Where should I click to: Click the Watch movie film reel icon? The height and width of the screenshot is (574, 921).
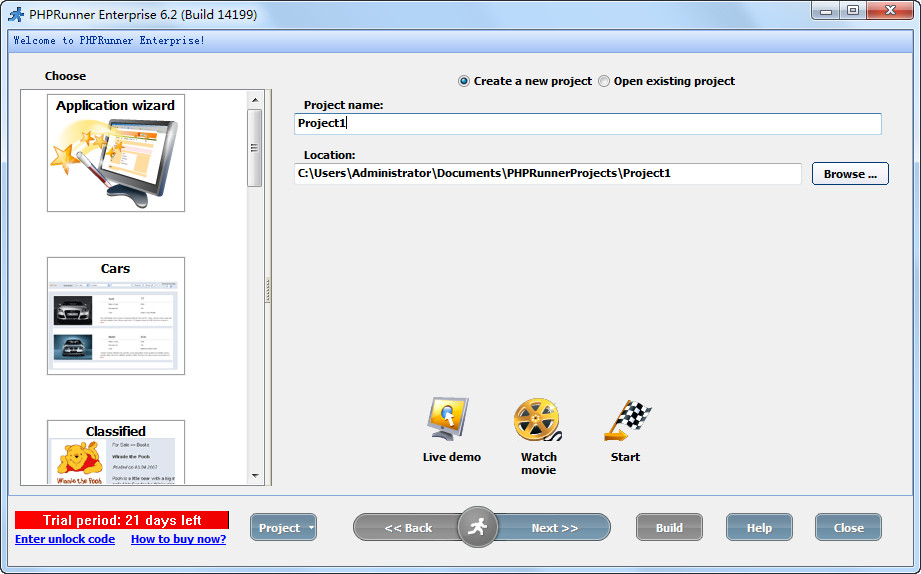click(x=537, y=419)
